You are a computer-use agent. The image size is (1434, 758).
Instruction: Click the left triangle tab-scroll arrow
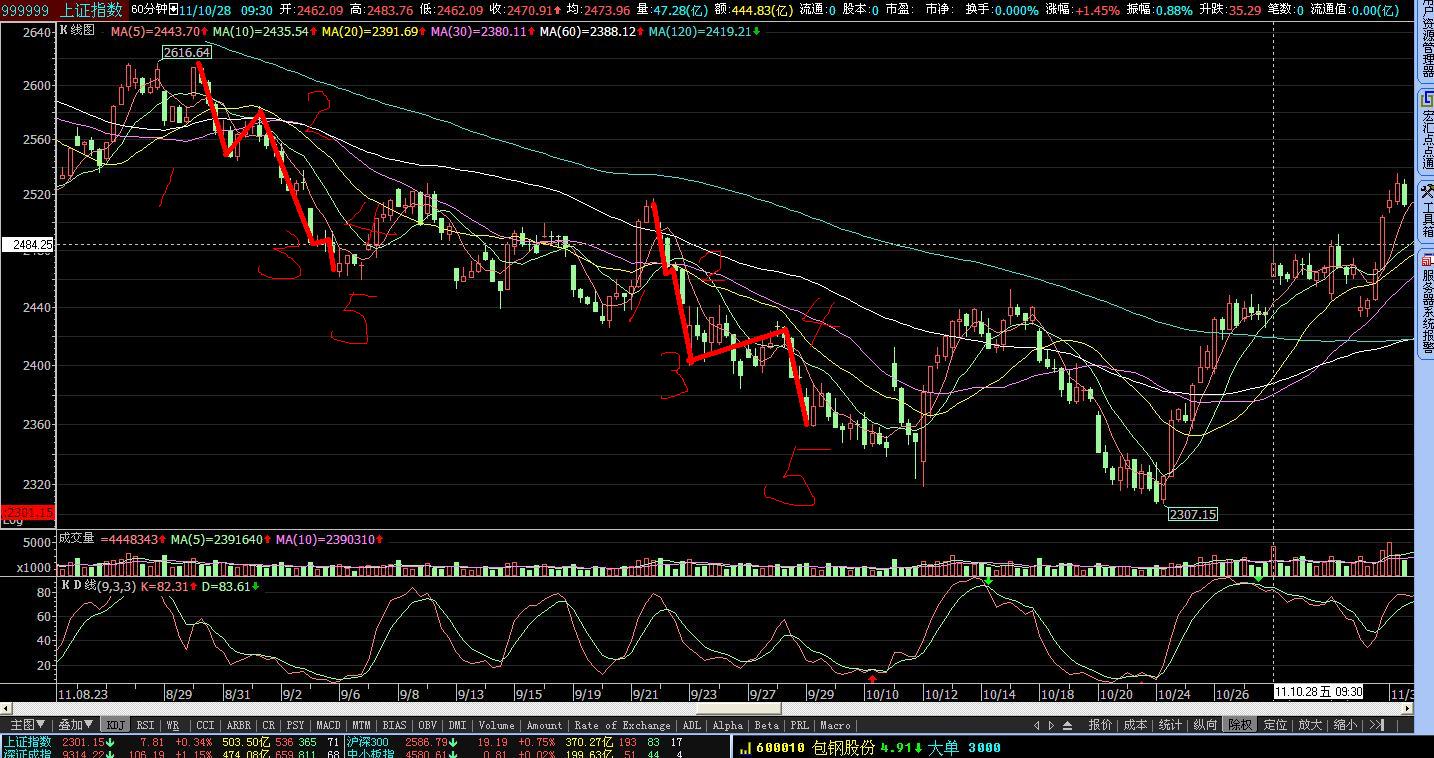tap(1037, 725)
